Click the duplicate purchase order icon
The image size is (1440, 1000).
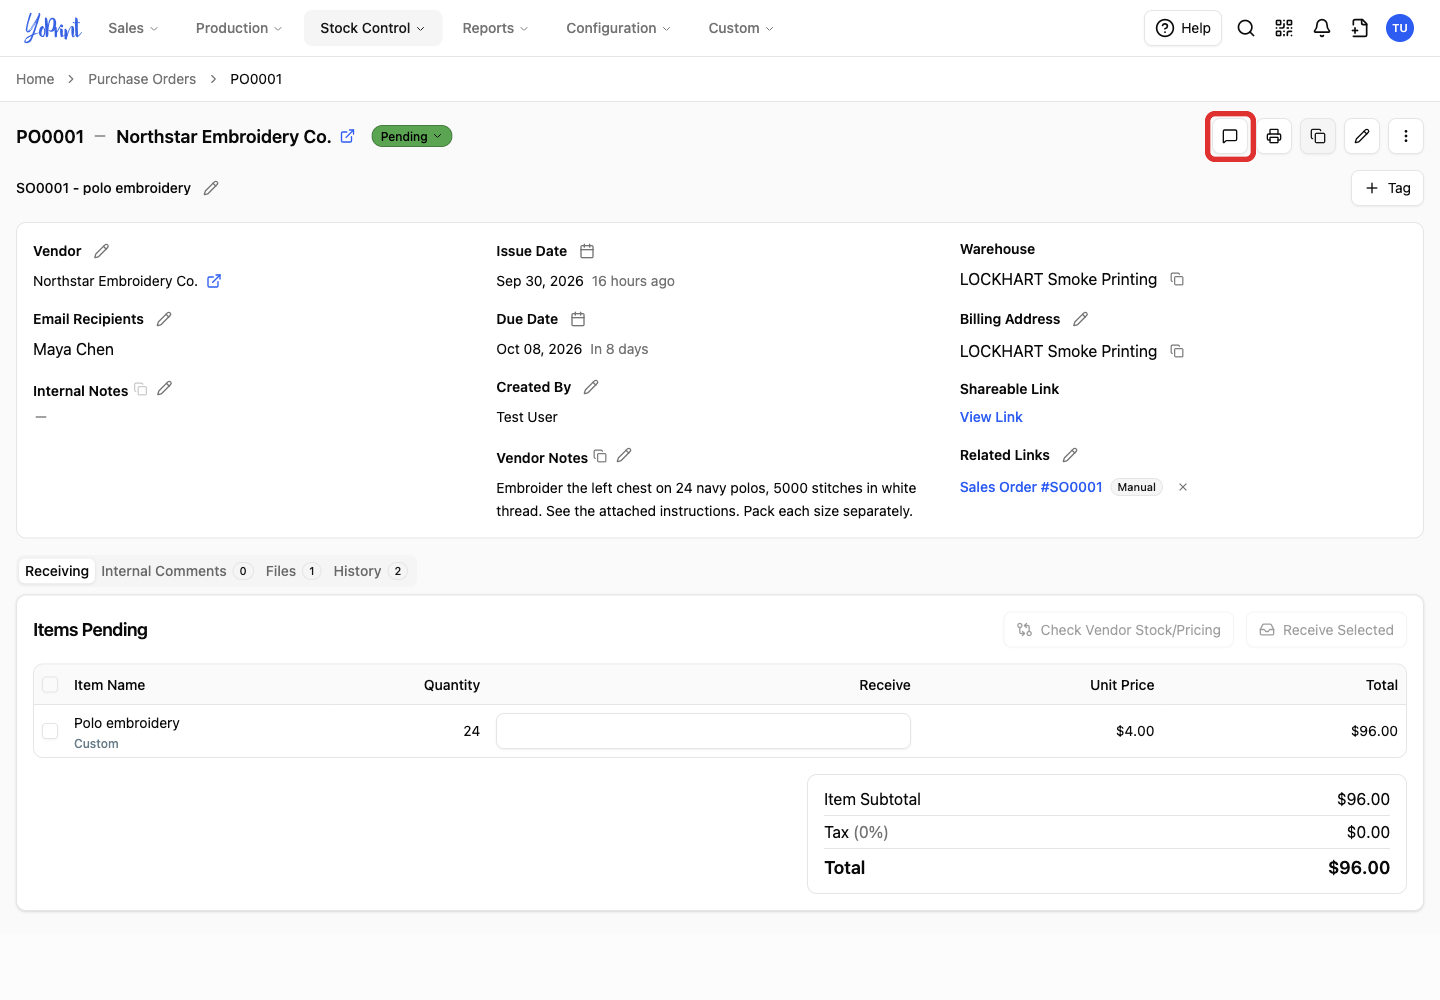click(1318, 136)
